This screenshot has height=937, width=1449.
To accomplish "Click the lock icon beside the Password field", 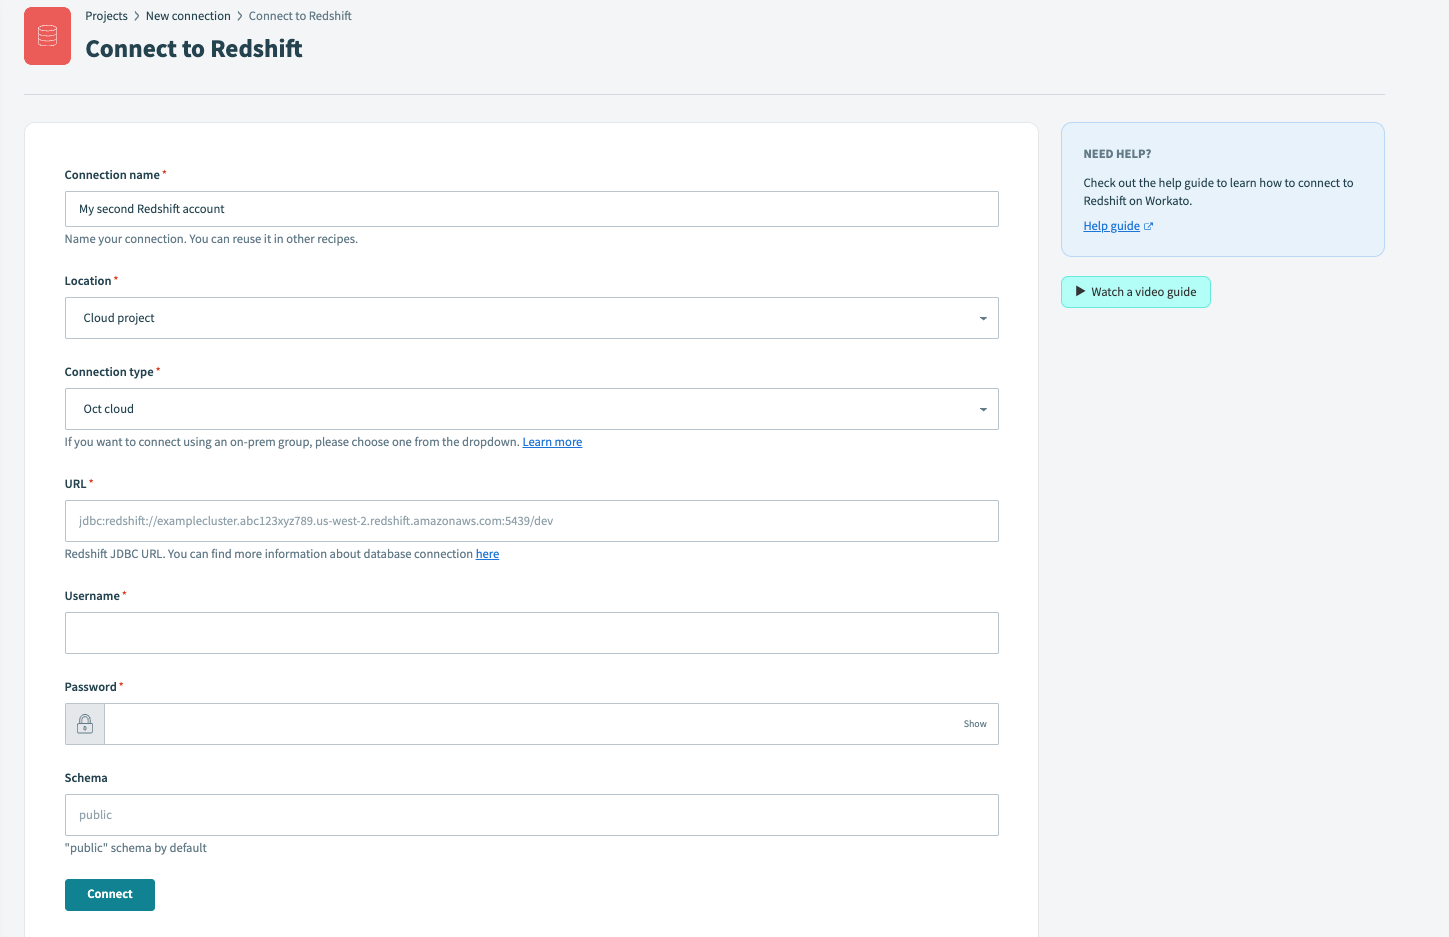I will (x=84, y=723).
